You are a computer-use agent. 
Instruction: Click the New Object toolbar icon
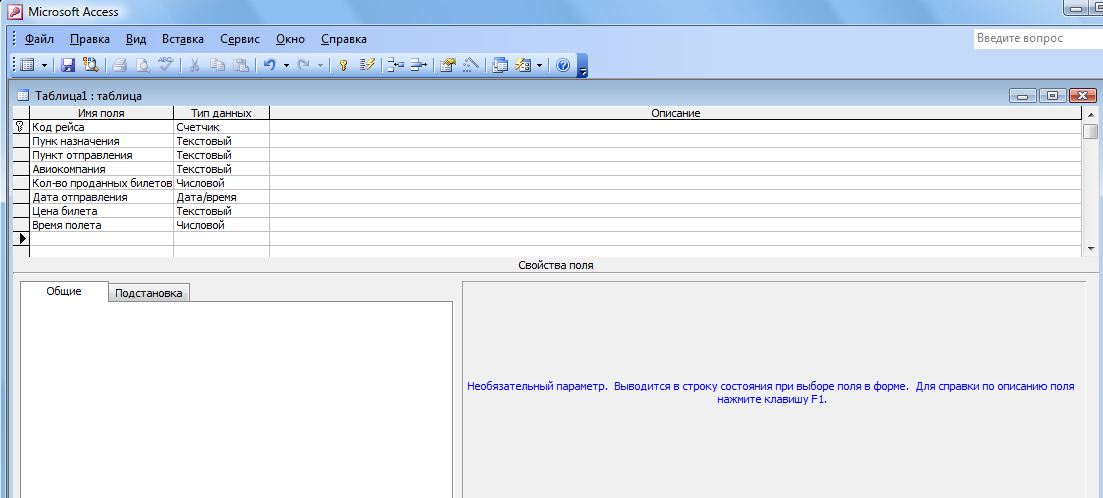tap(523, 65)
